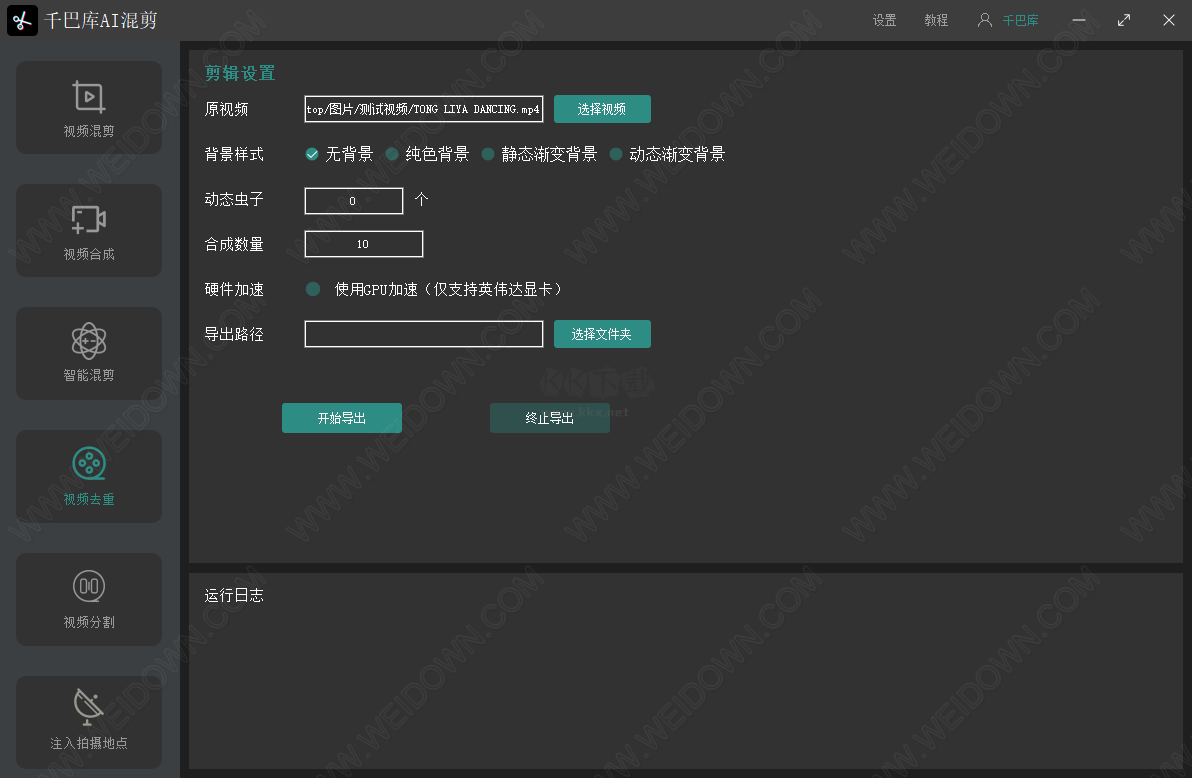Select the 视频去重 sidebar icon

coord(88,476)
